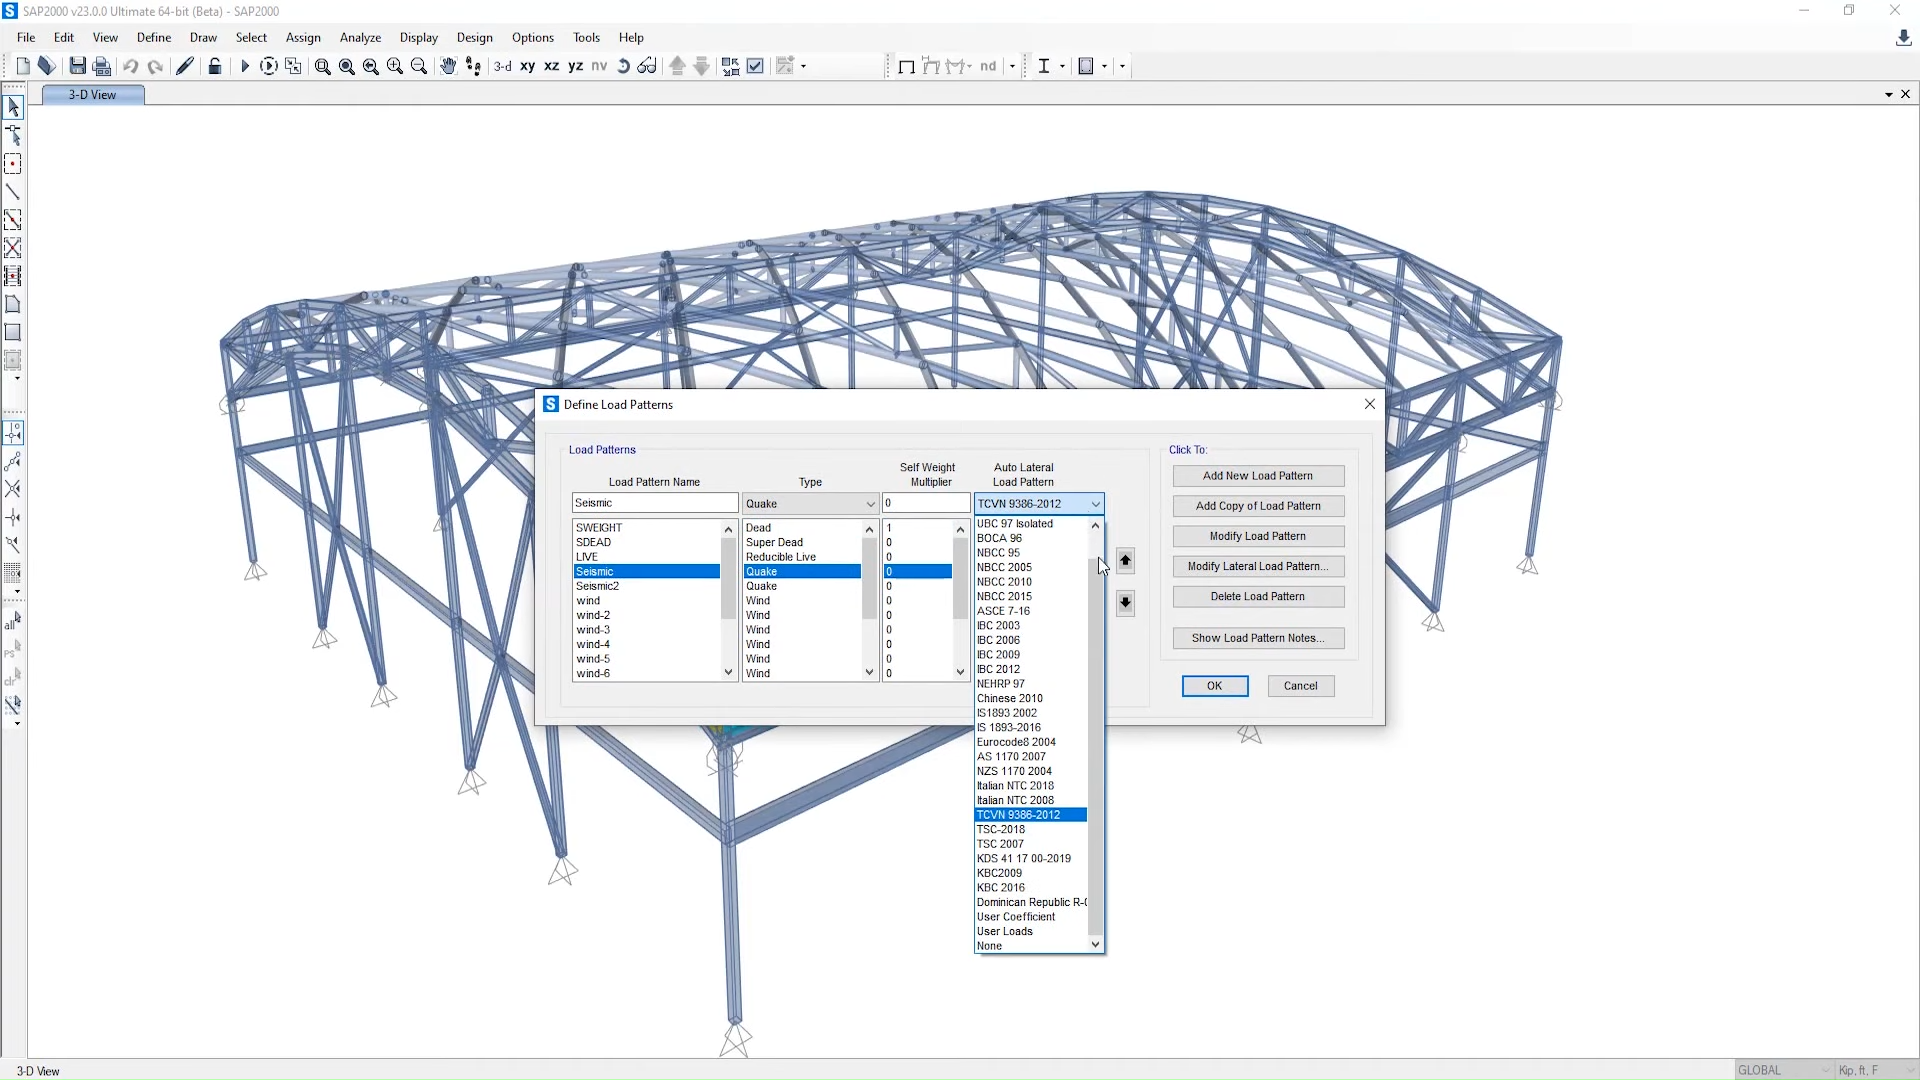The width and height of the screenshot is (1920, 1080).
Task: Click the Load Pattern Name input field
Action: [655, 503]
